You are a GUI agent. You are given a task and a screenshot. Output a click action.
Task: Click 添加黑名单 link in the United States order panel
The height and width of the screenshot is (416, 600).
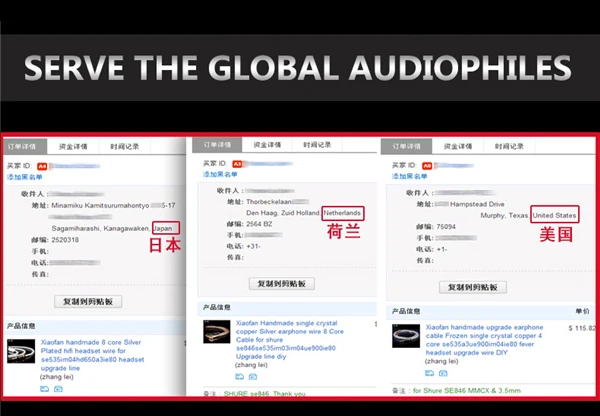click(x=409, y=176)
